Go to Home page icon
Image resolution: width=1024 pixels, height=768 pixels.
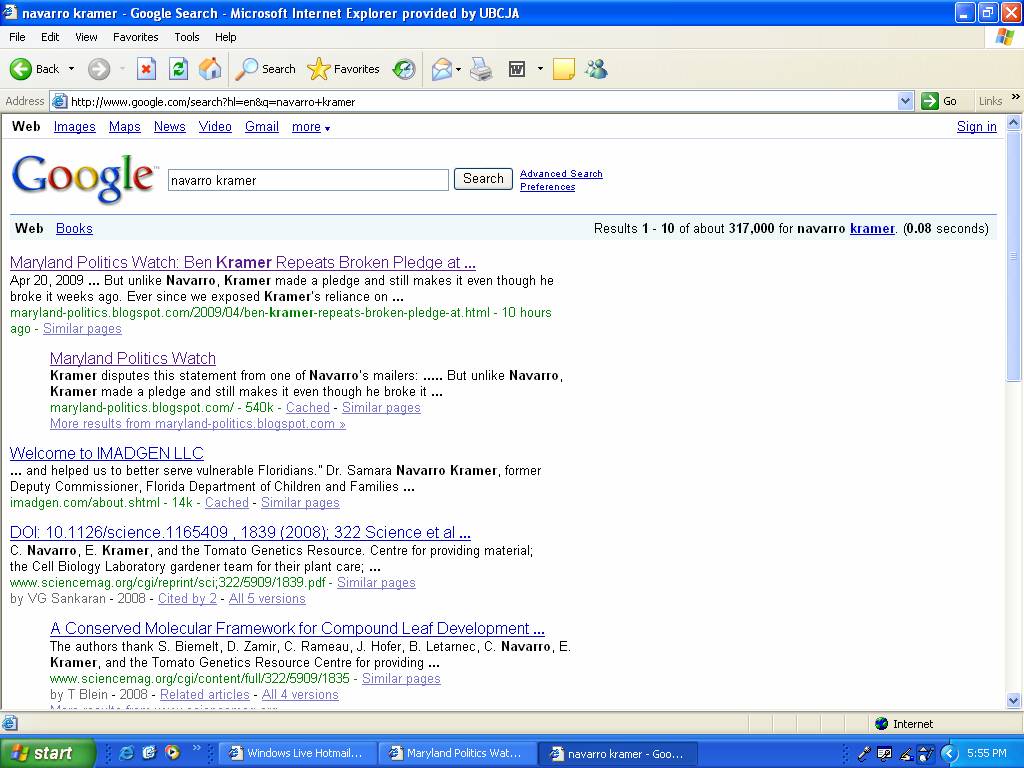click(x=210, y=69)
